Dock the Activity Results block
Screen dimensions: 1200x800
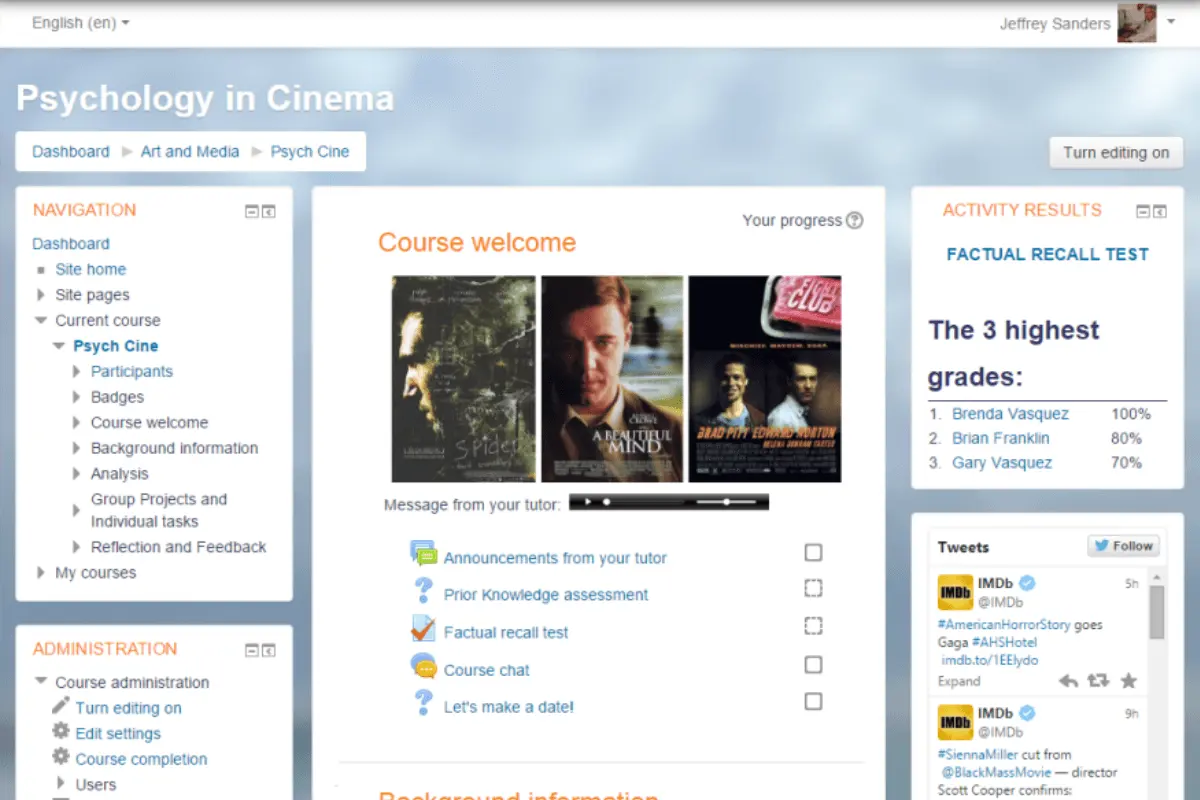1159,211
